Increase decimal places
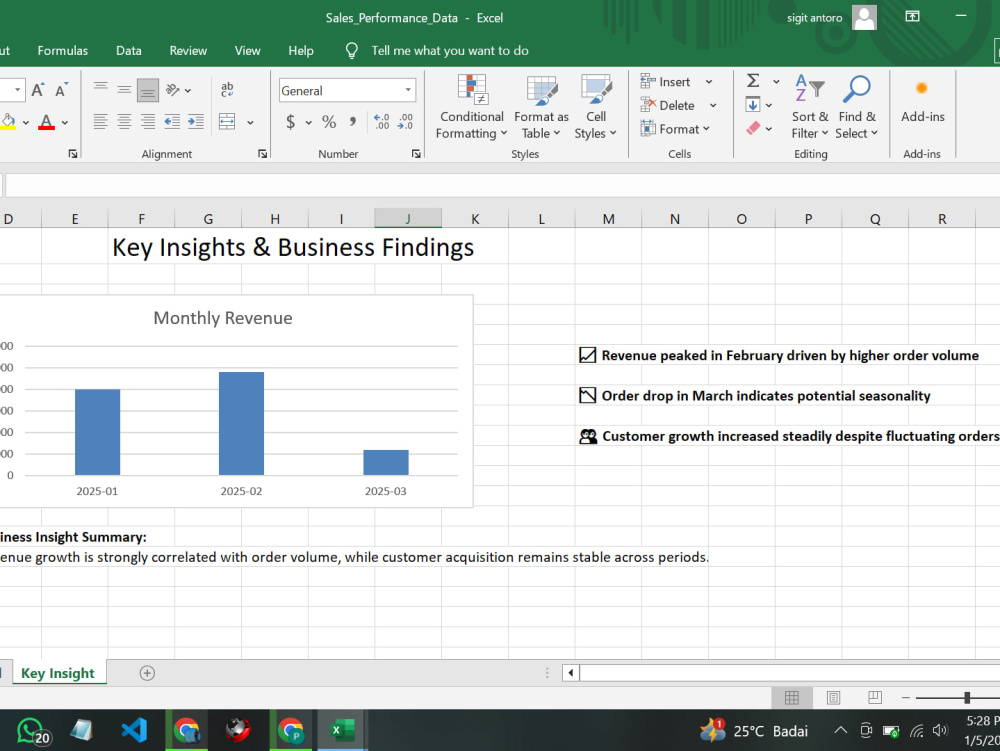The image size is (1000, 751). pyautogui.click(x=381, y=121)
